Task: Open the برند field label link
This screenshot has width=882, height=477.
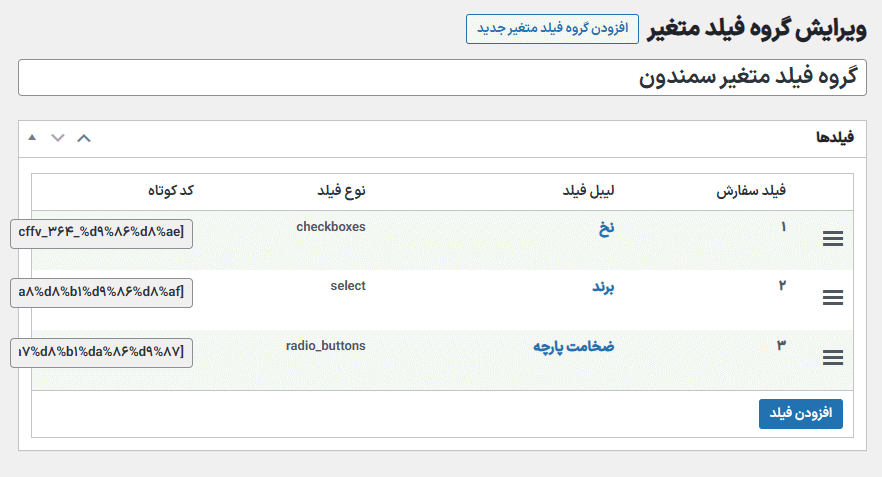Action: pyautogui.click(x=603, y=287)
